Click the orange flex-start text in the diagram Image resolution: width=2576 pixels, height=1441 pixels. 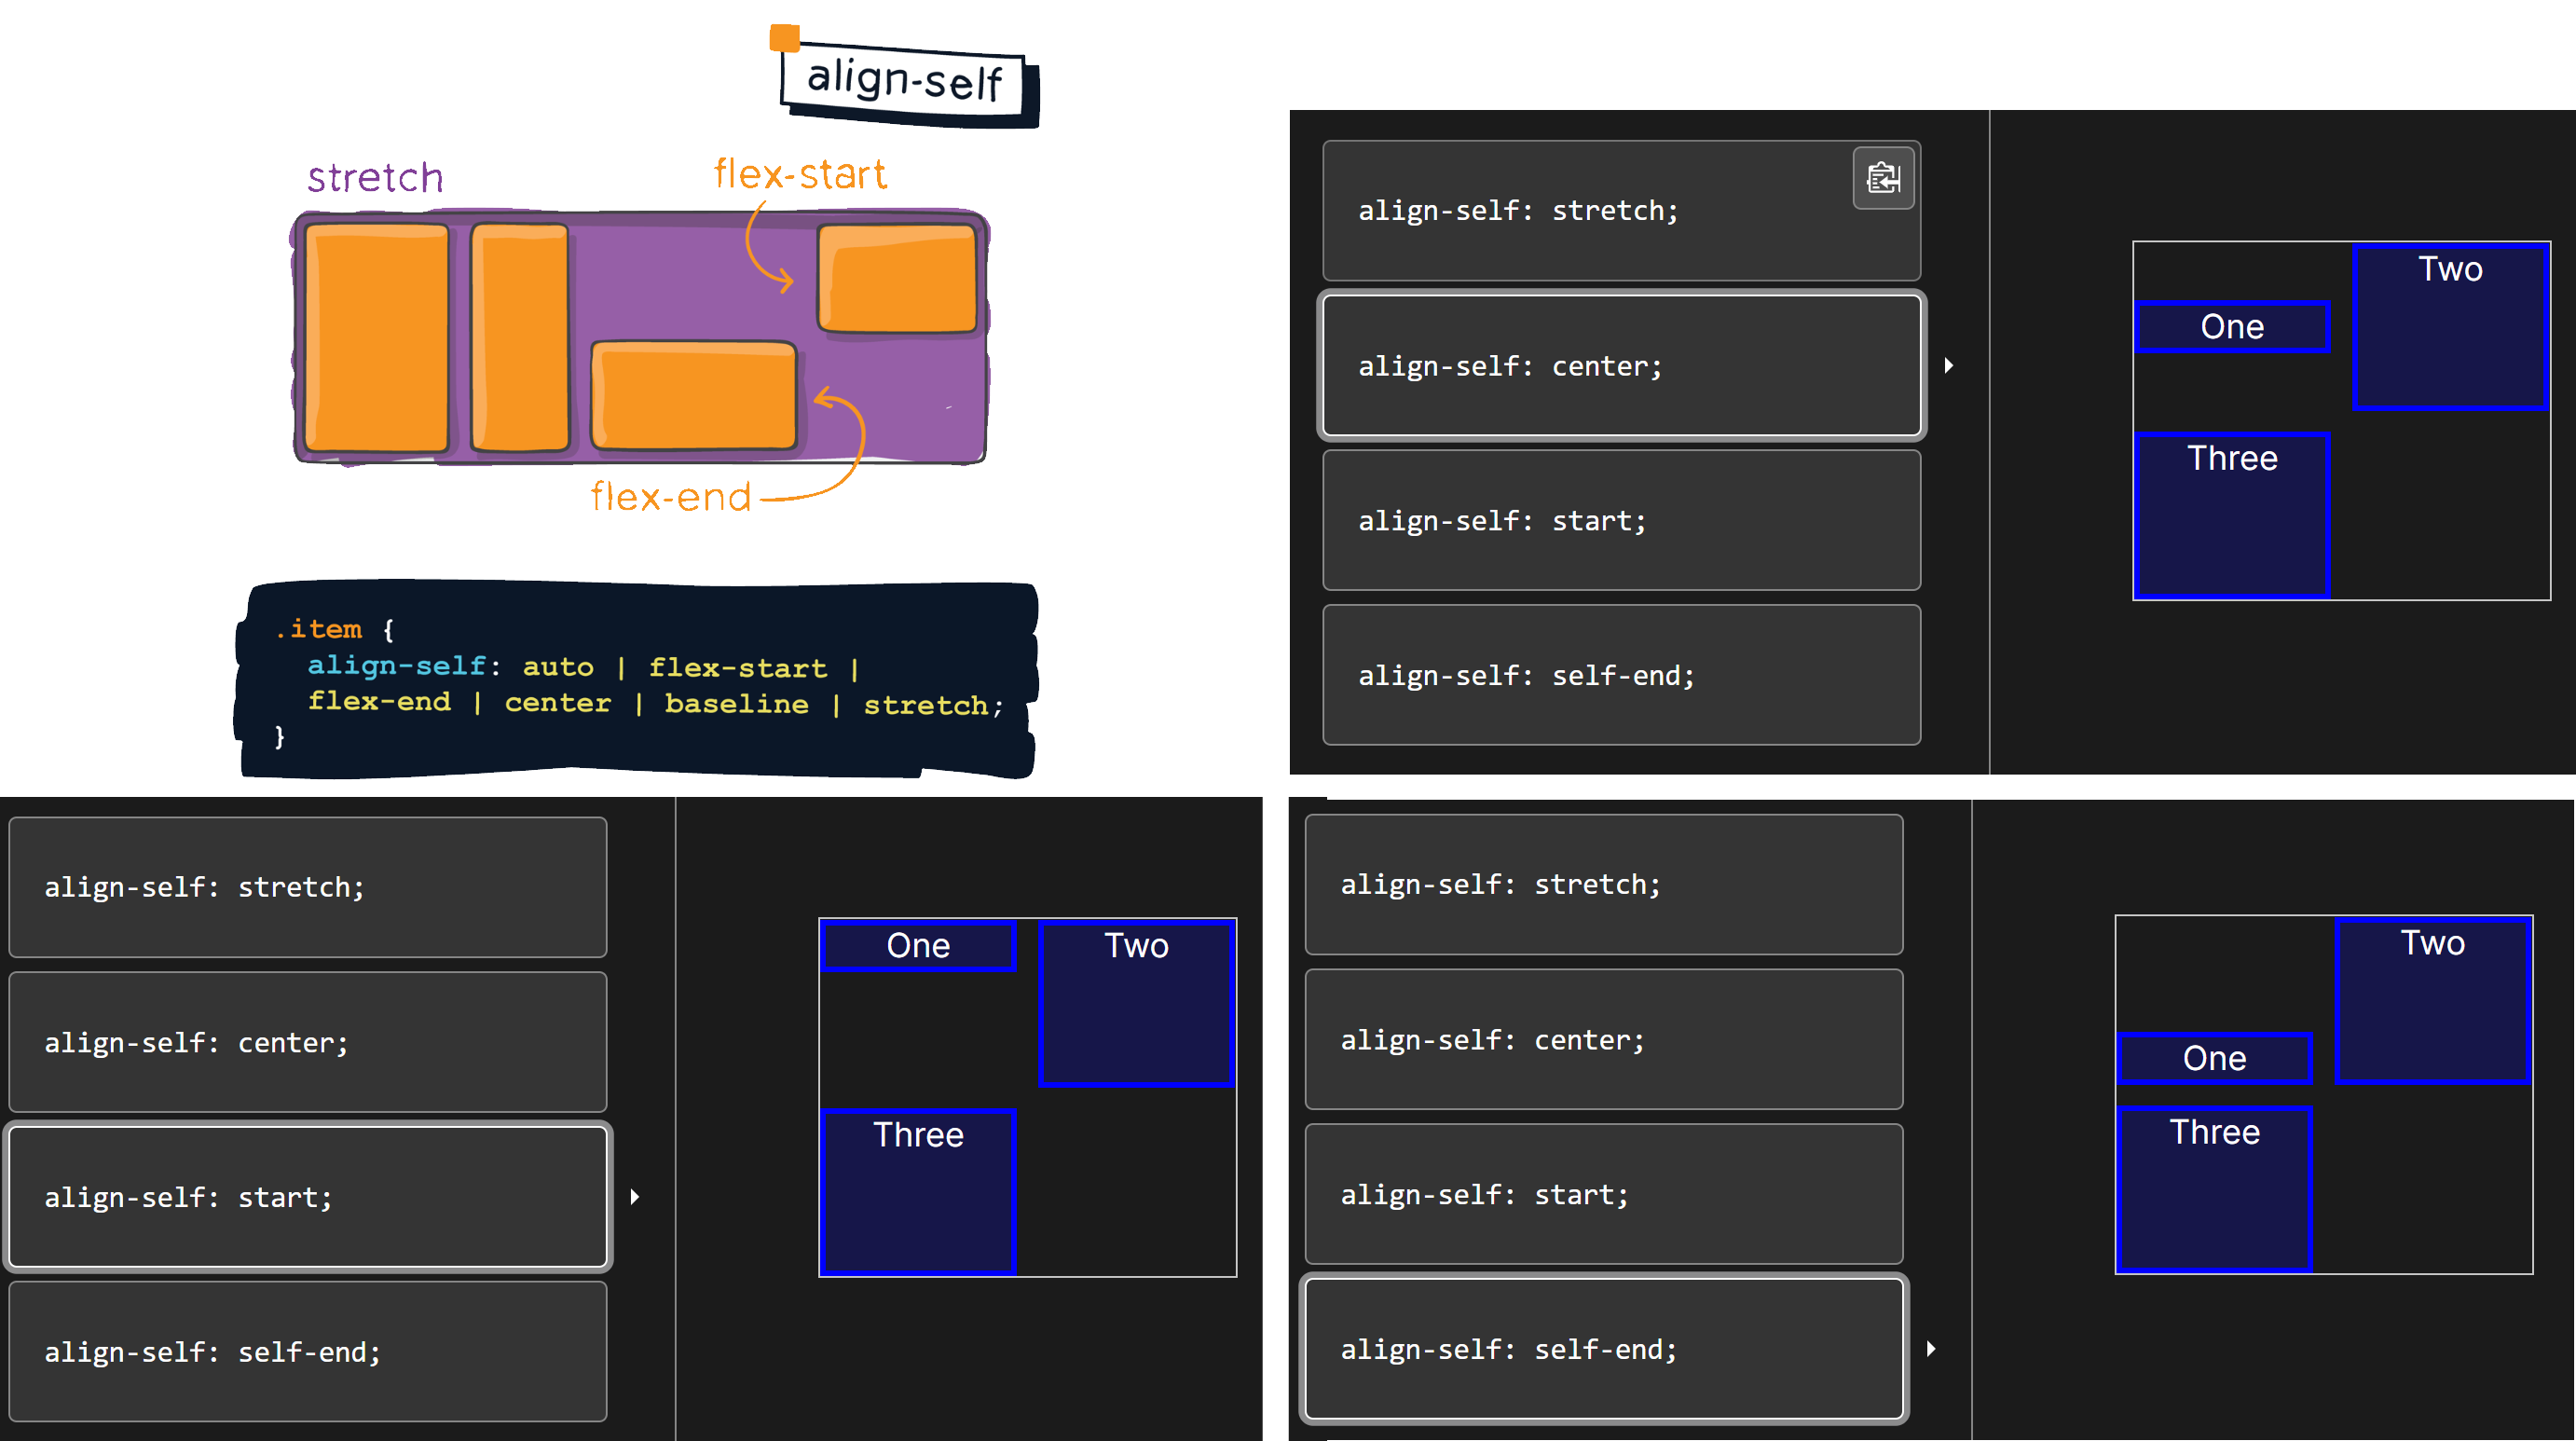pyautogui.click(x=800, y=174)
